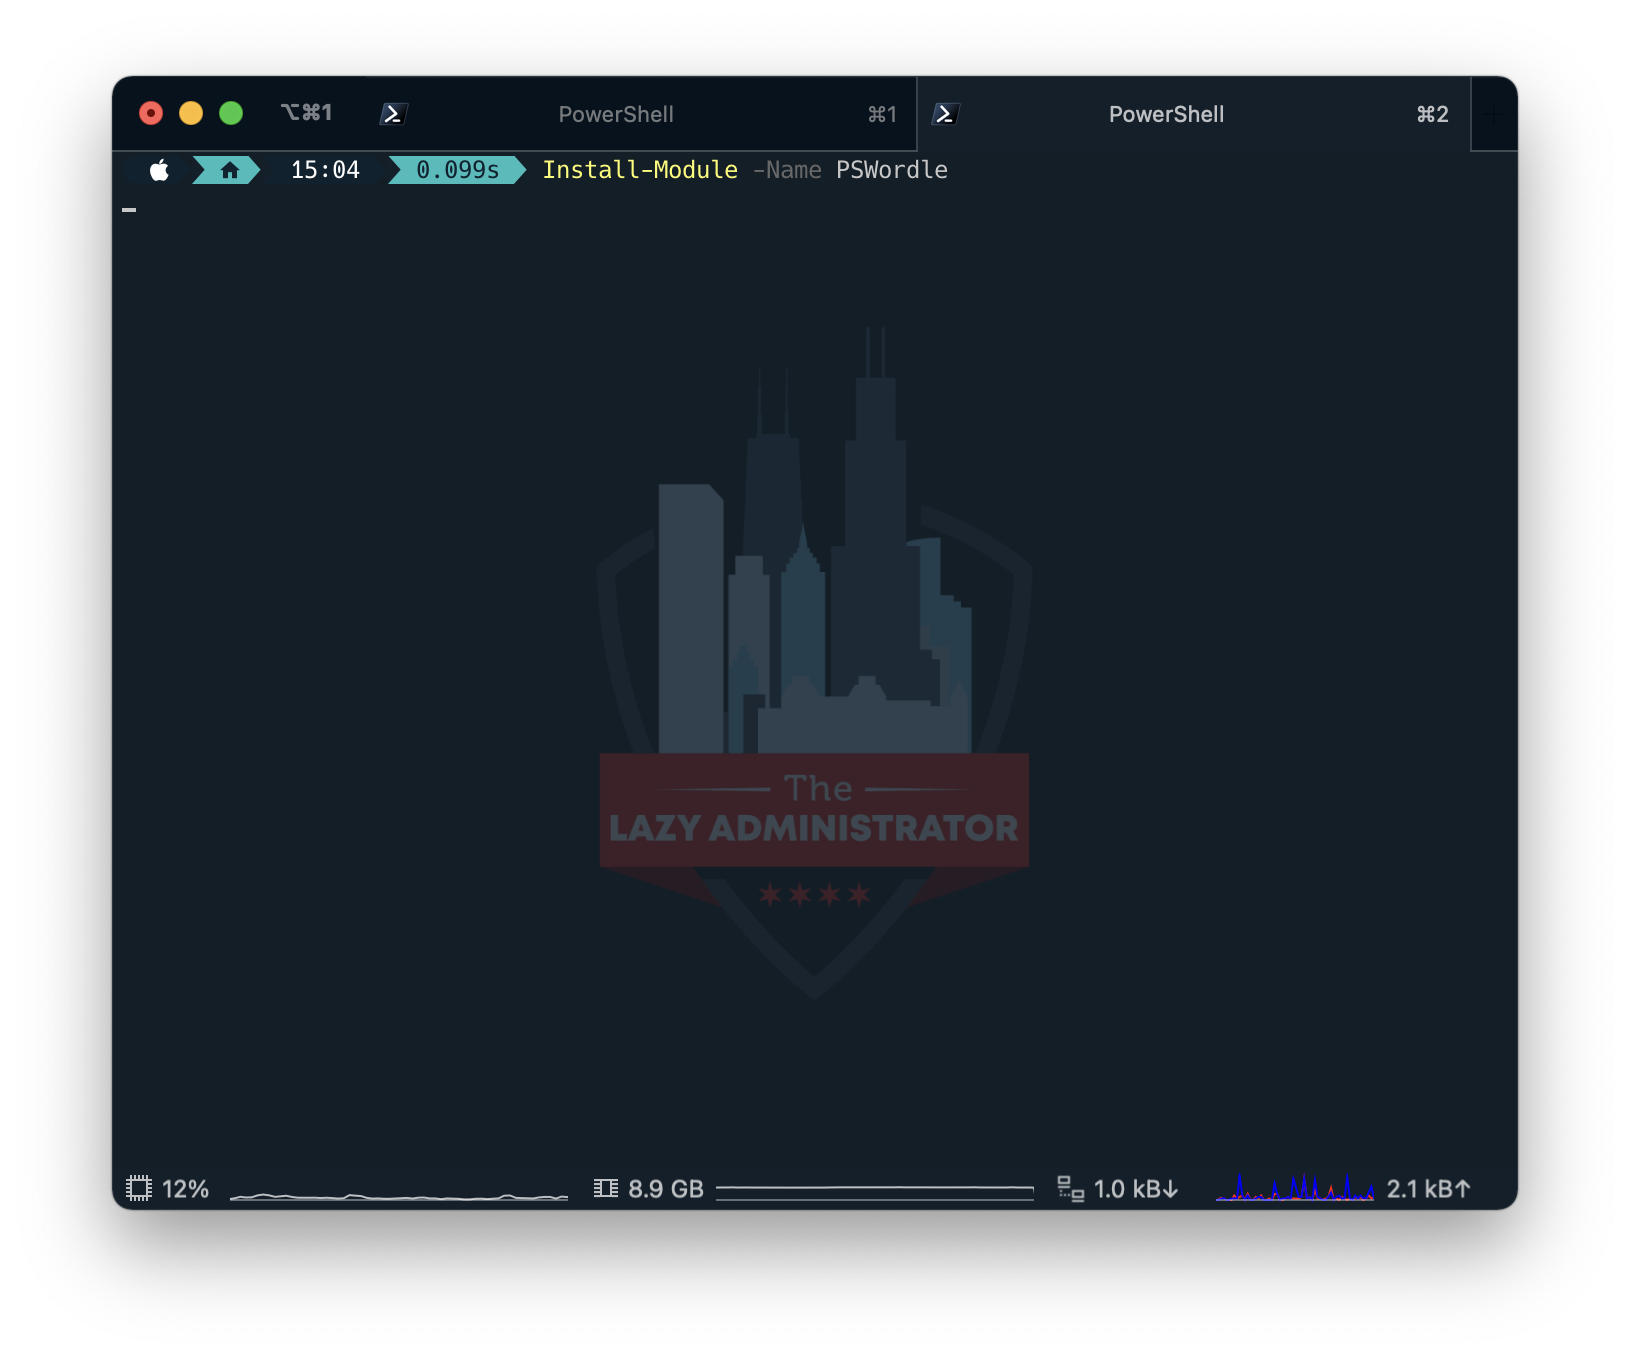Click the 2.1 kB upload value
Screen dimensions: 1630x1358
[x=1429, y=1189]
